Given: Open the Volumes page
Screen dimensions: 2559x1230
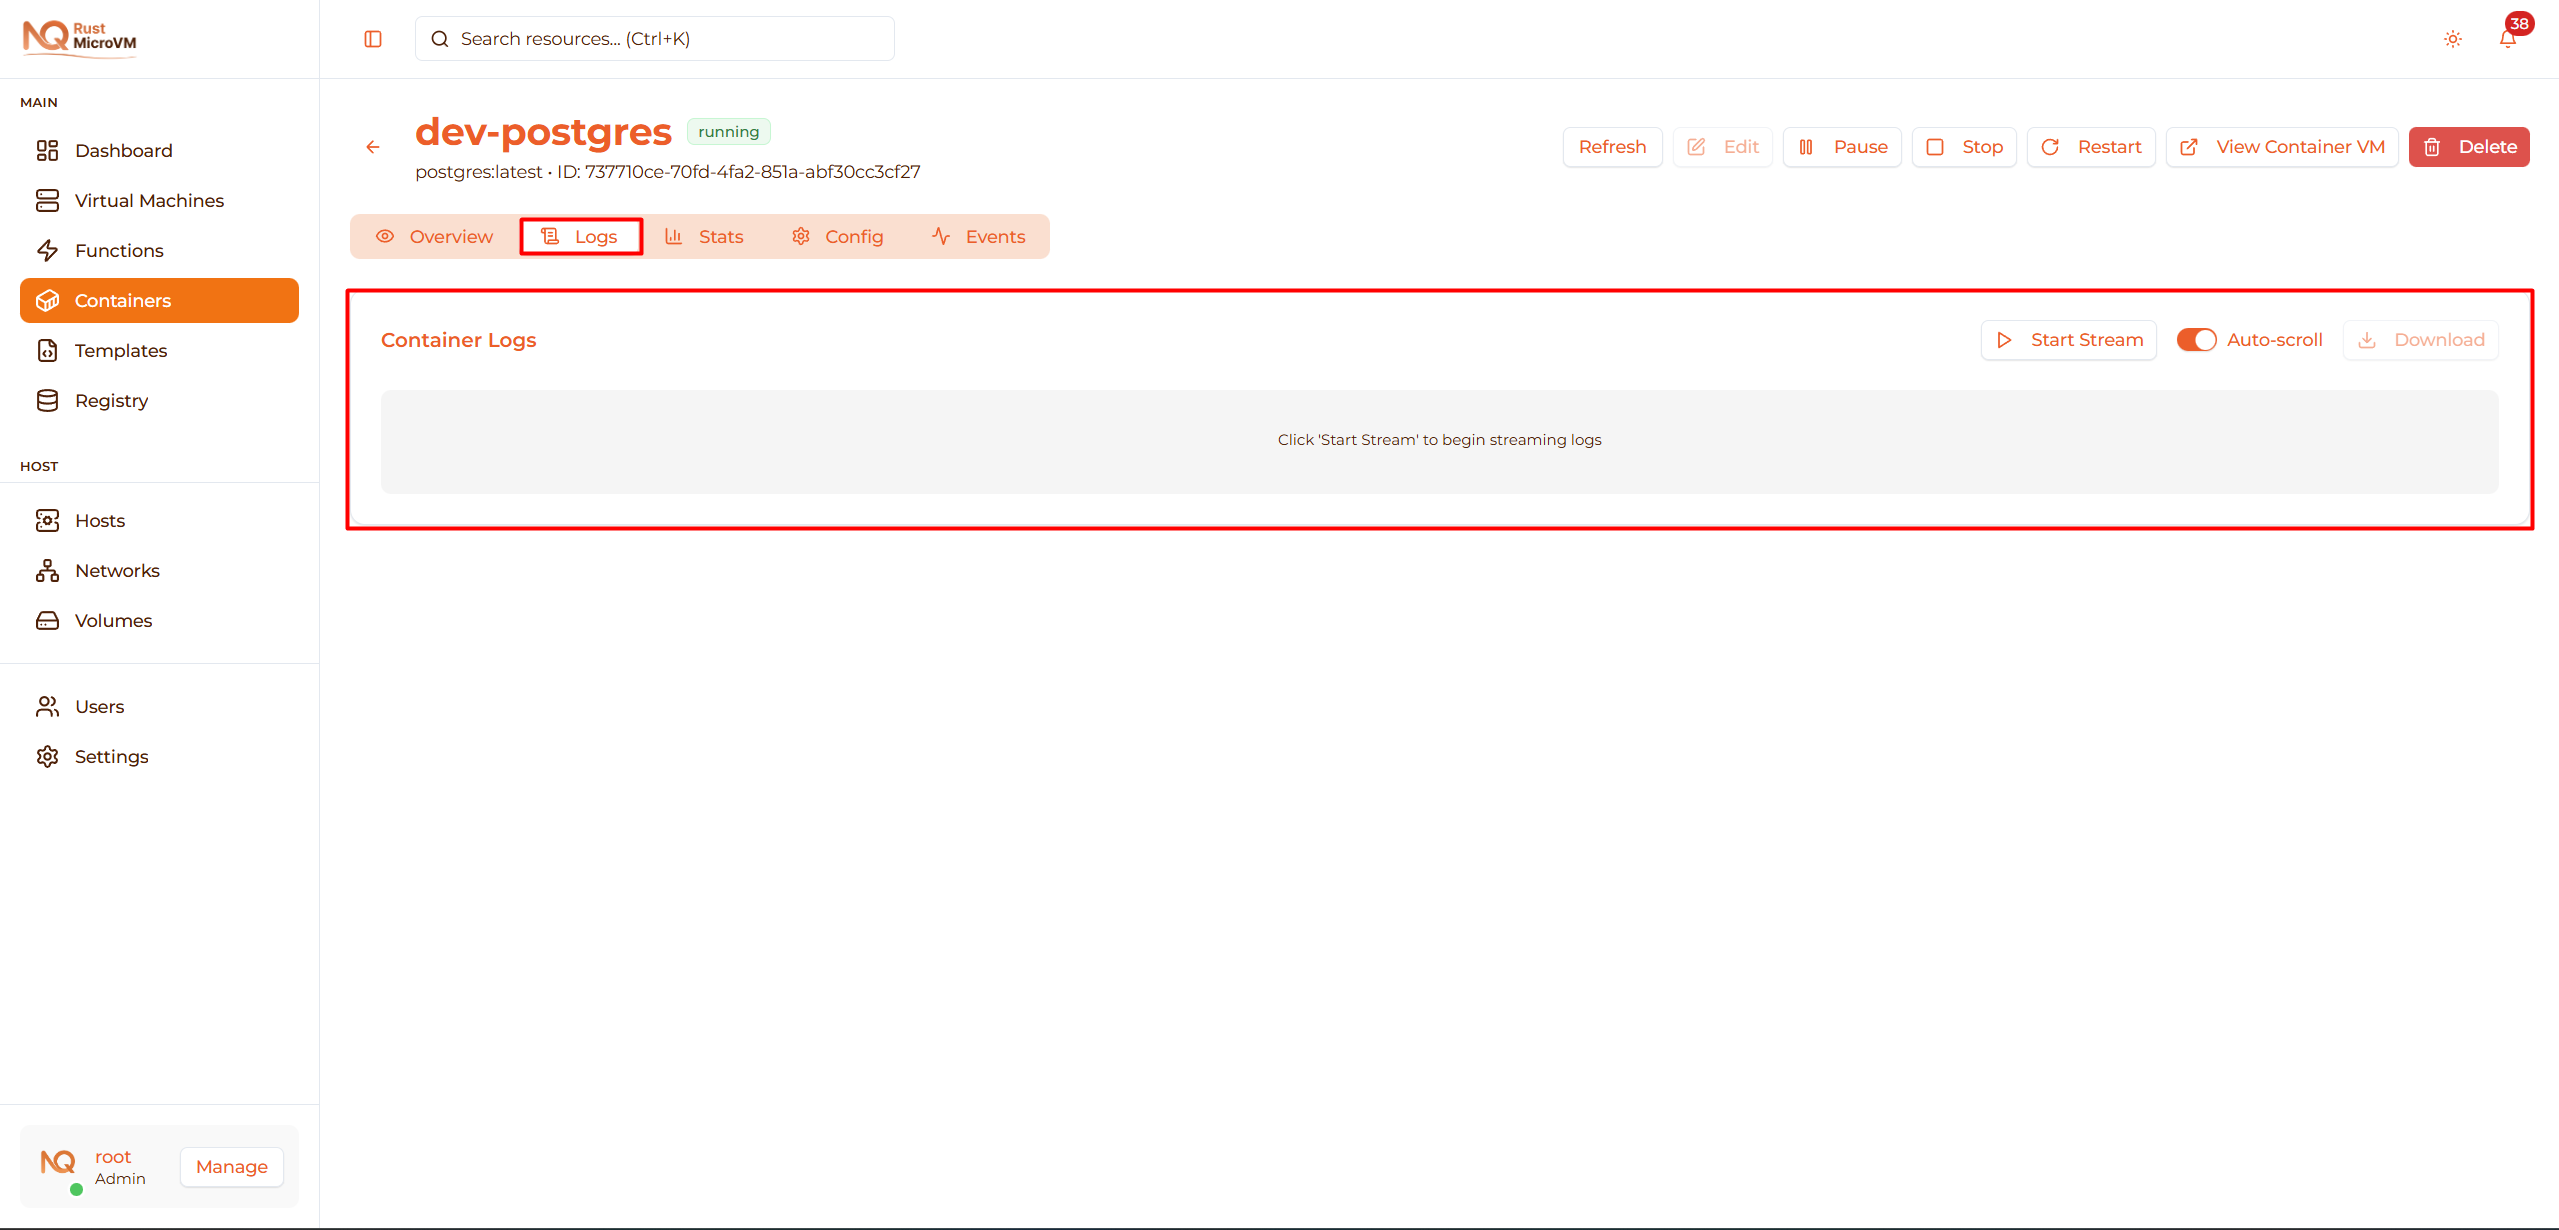Looking at the screenshot, I should [113, 620].
